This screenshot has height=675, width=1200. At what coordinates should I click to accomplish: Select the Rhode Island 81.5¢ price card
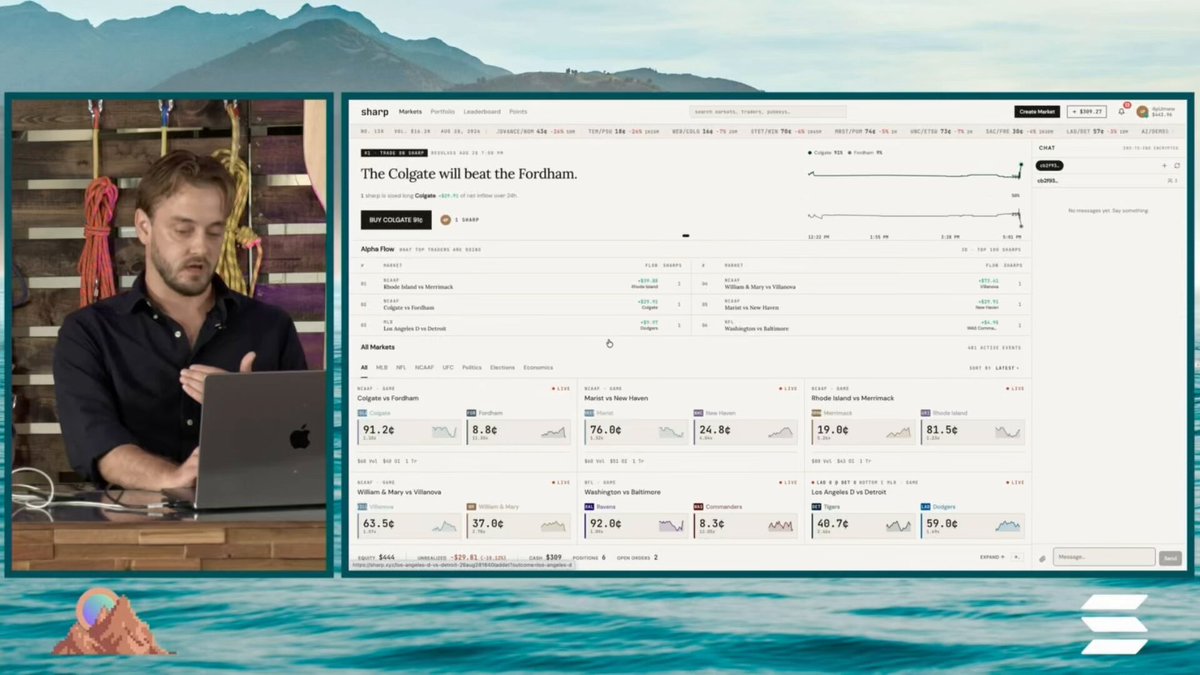973,432
